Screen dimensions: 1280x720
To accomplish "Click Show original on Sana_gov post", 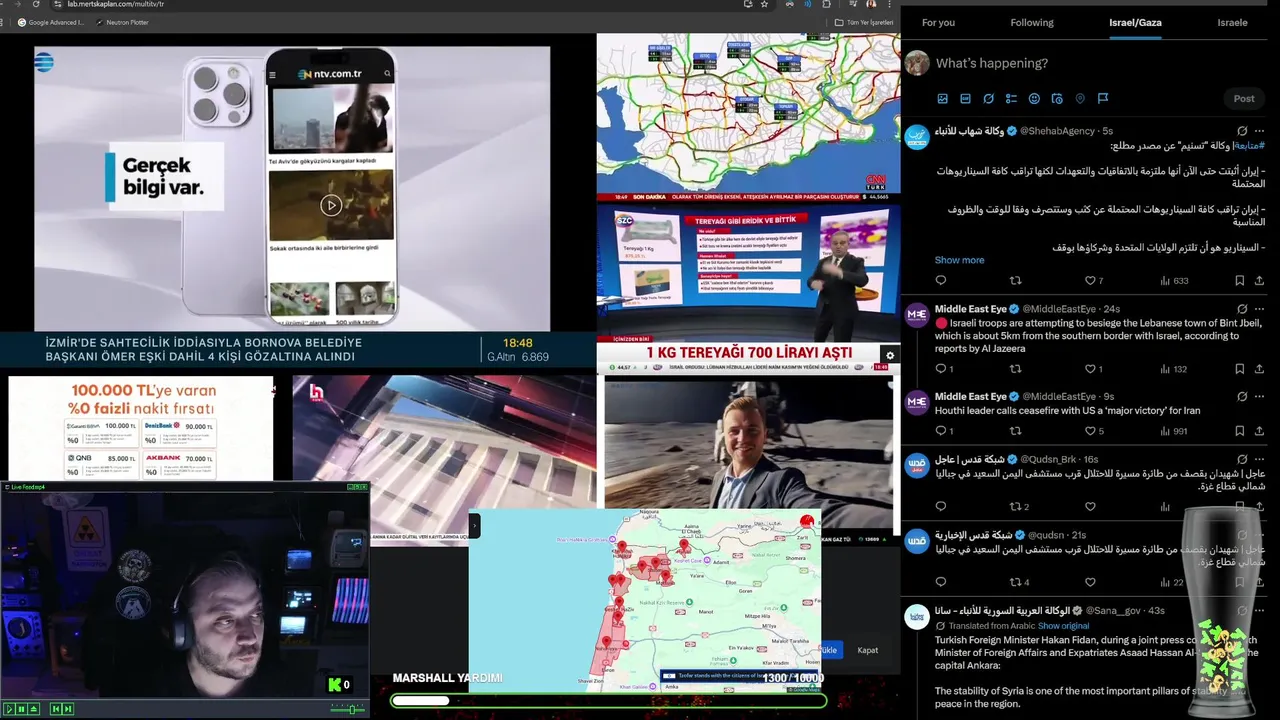I will tap(1063, 626).
